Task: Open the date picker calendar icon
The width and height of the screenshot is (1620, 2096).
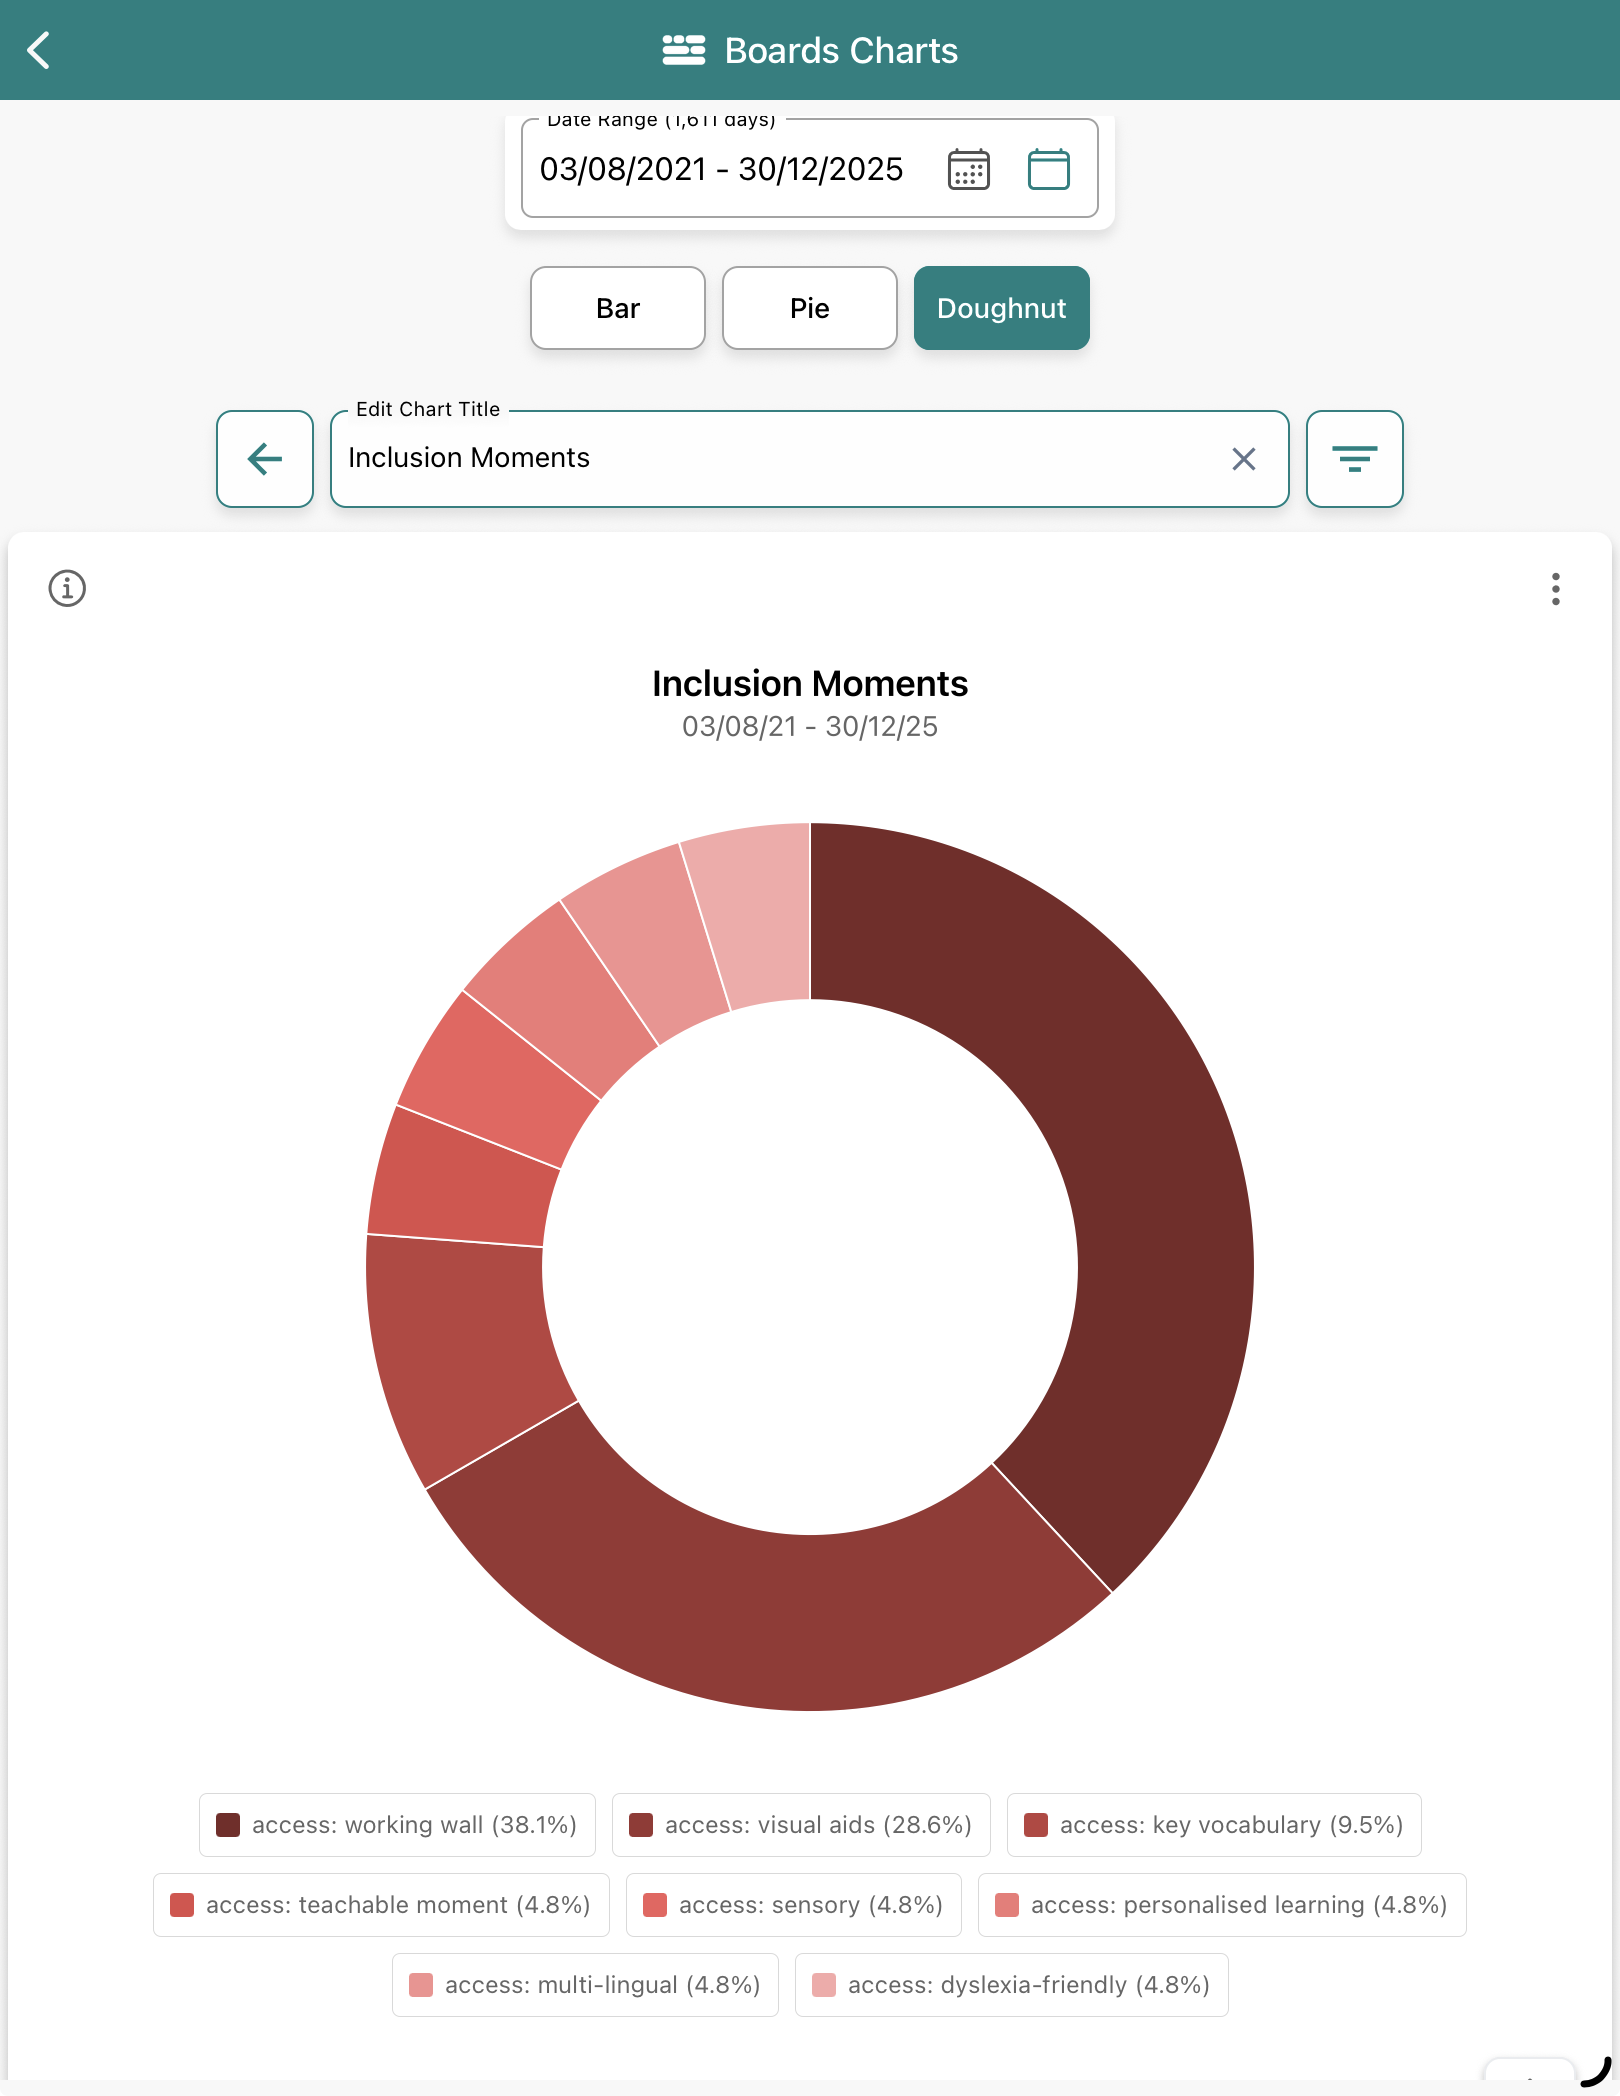Action: tap(967, 170)
